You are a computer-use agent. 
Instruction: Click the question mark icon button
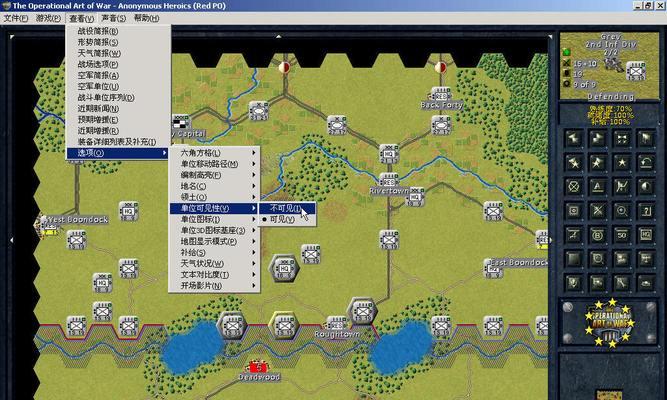[646, 211]
